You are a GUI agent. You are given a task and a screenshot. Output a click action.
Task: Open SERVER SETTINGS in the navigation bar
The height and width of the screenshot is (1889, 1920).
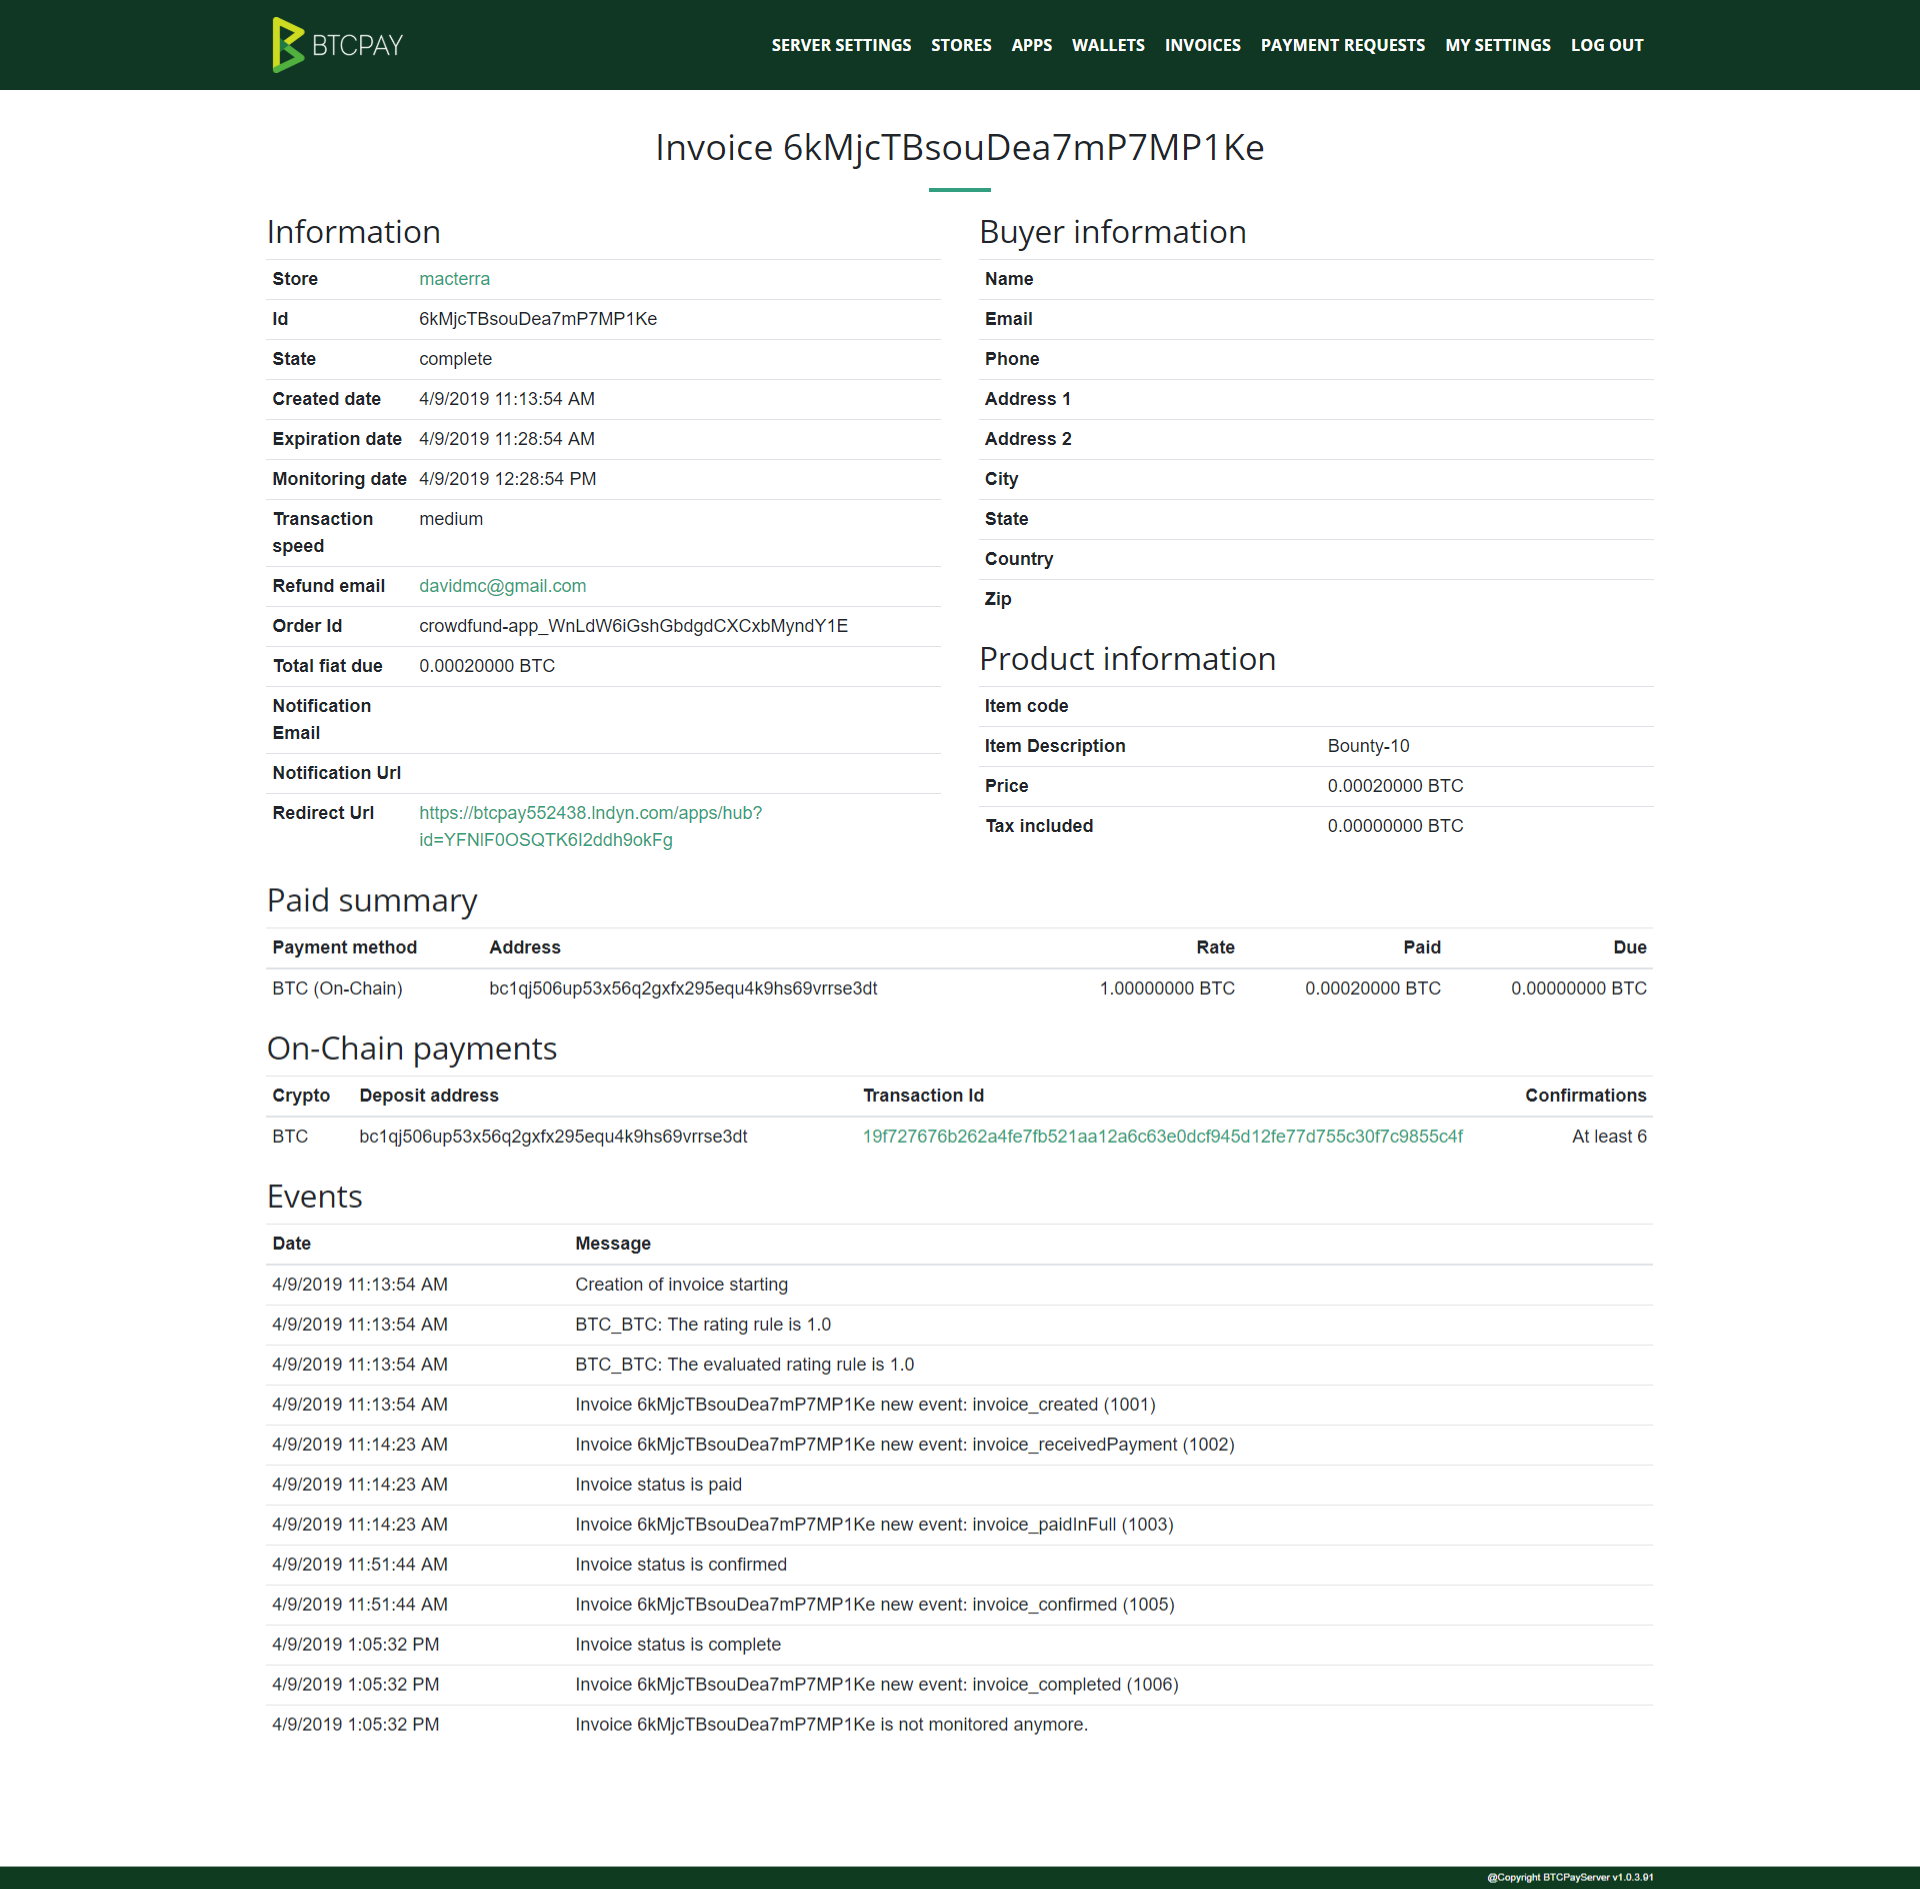(x=841, y=45)
